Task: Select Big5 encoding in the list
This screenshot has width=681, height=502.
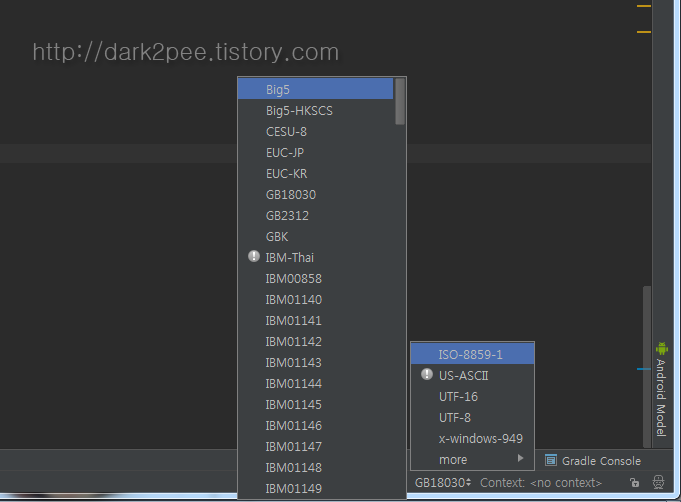Action: point(315,89)
